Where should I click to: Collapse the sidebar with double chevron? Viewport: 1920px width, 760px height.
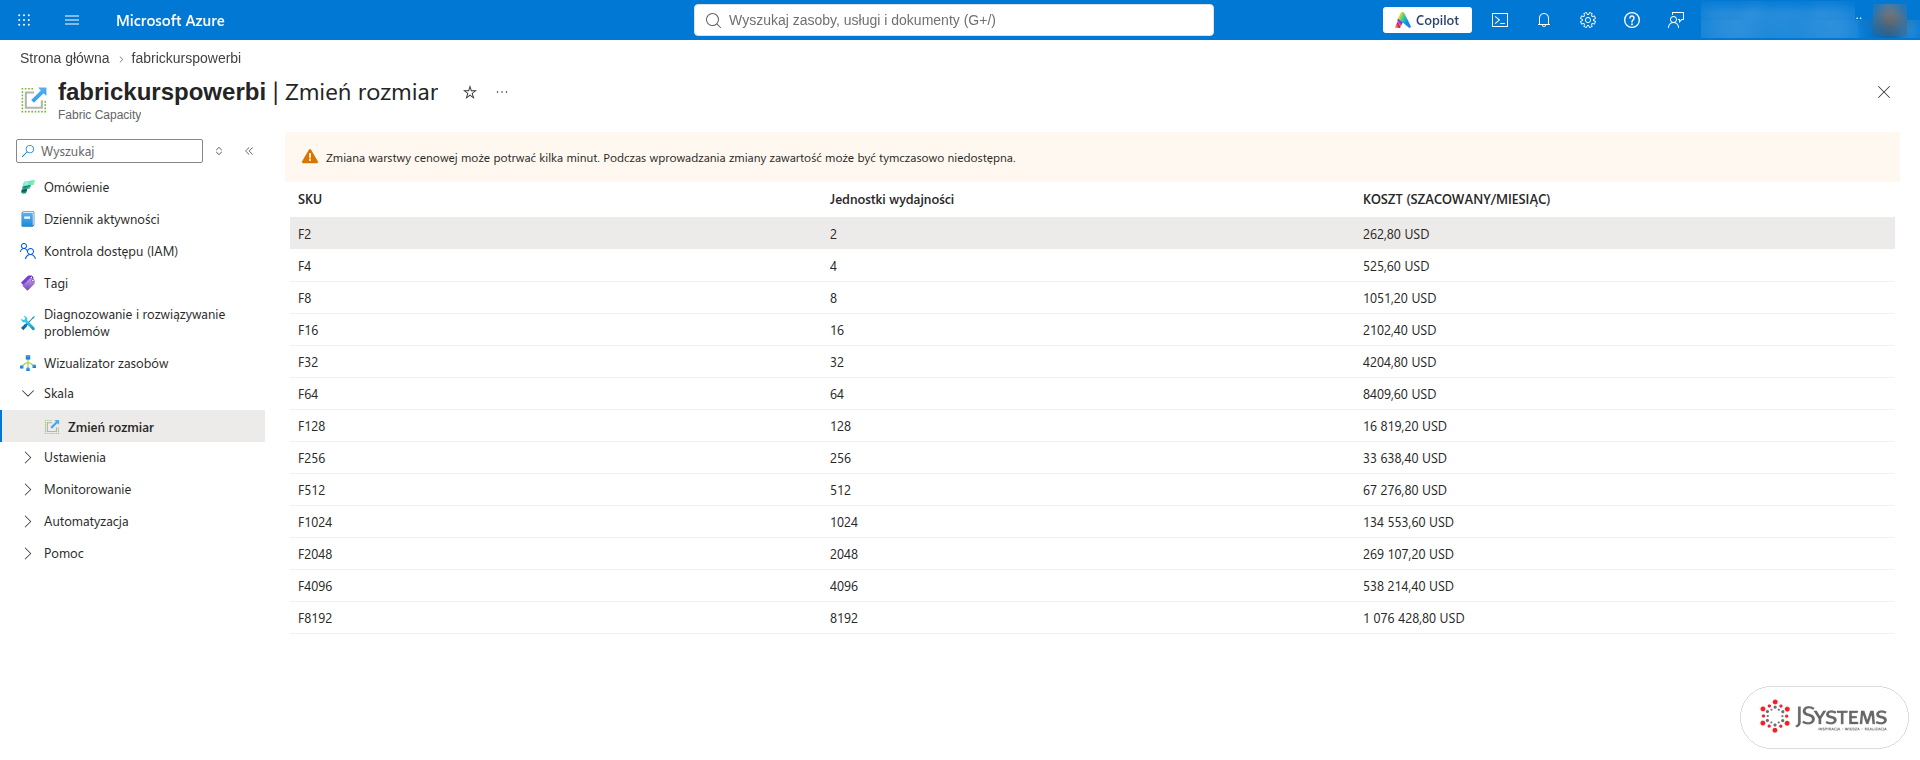coord(249,151)
